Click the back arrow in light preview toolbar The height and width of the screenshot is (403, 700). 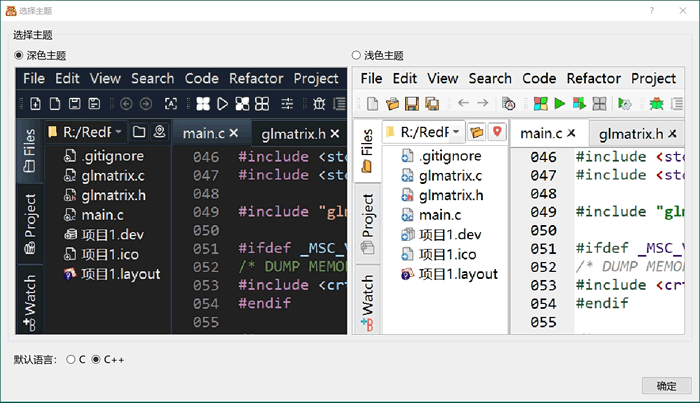tap(463, 103)
